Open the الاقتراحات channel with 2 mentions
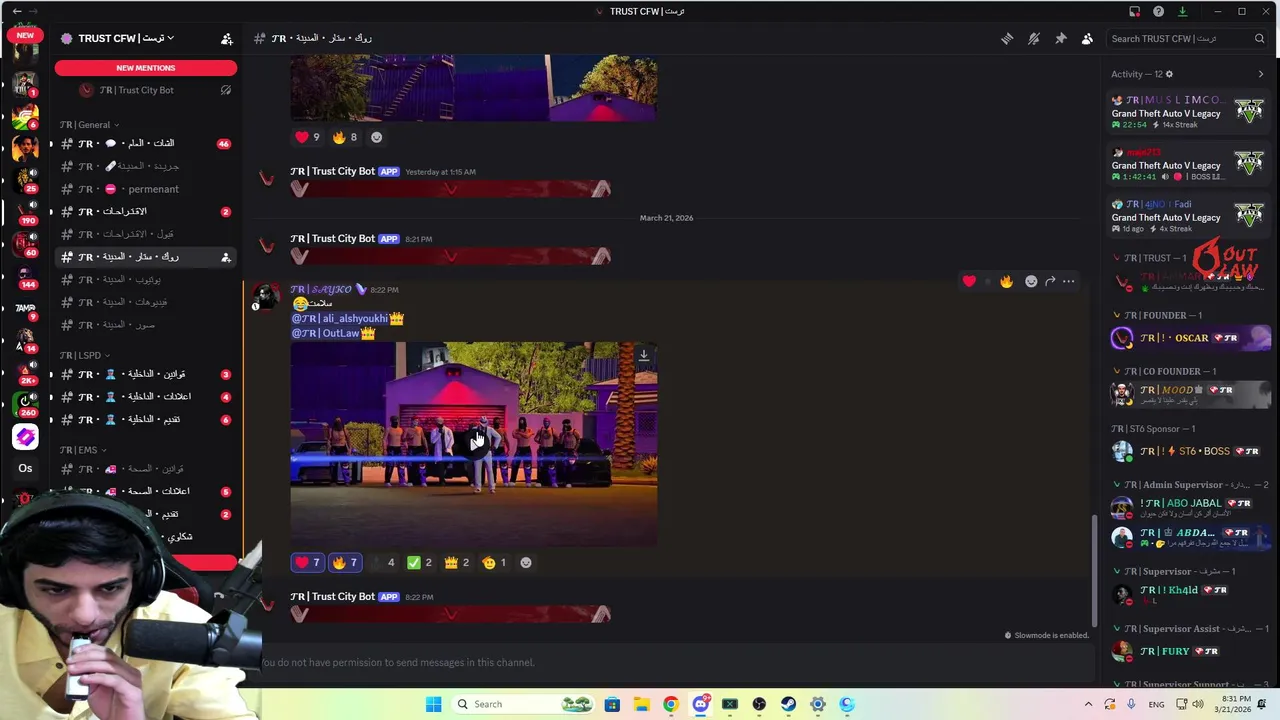The height and width of the screenshot is (720, 1280). tap(146, 212)
